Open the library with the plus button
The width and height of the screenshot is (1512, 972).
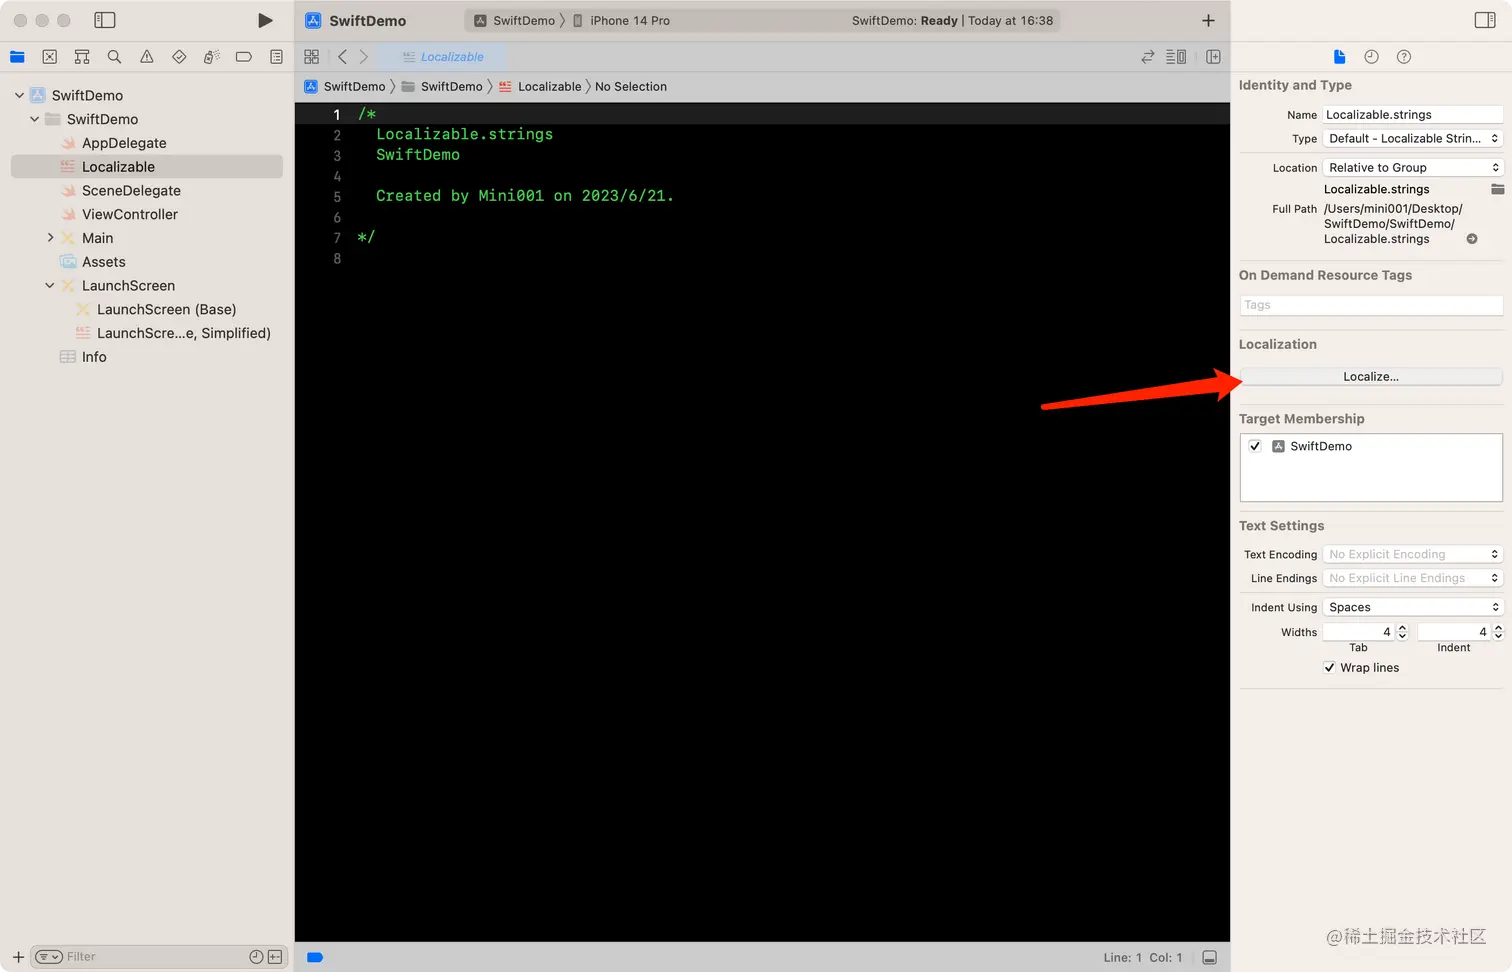tap(1208, 20)
